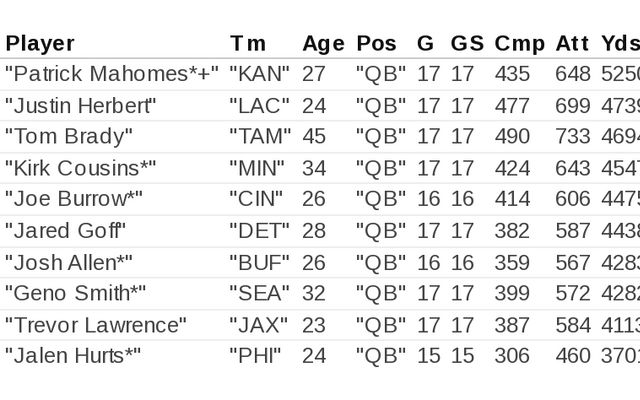Click the Att column header
This screenshot has width=640, height=400.
574,44
